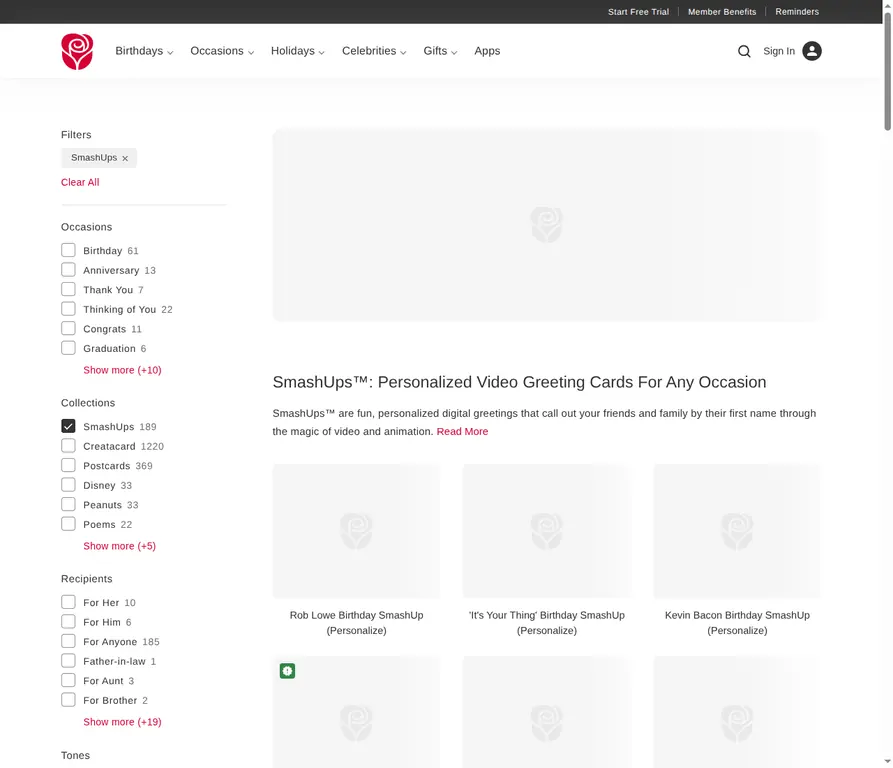The image size is (893, 768).
Task: Click the large banner image placeholder
Action: point(547,225)
